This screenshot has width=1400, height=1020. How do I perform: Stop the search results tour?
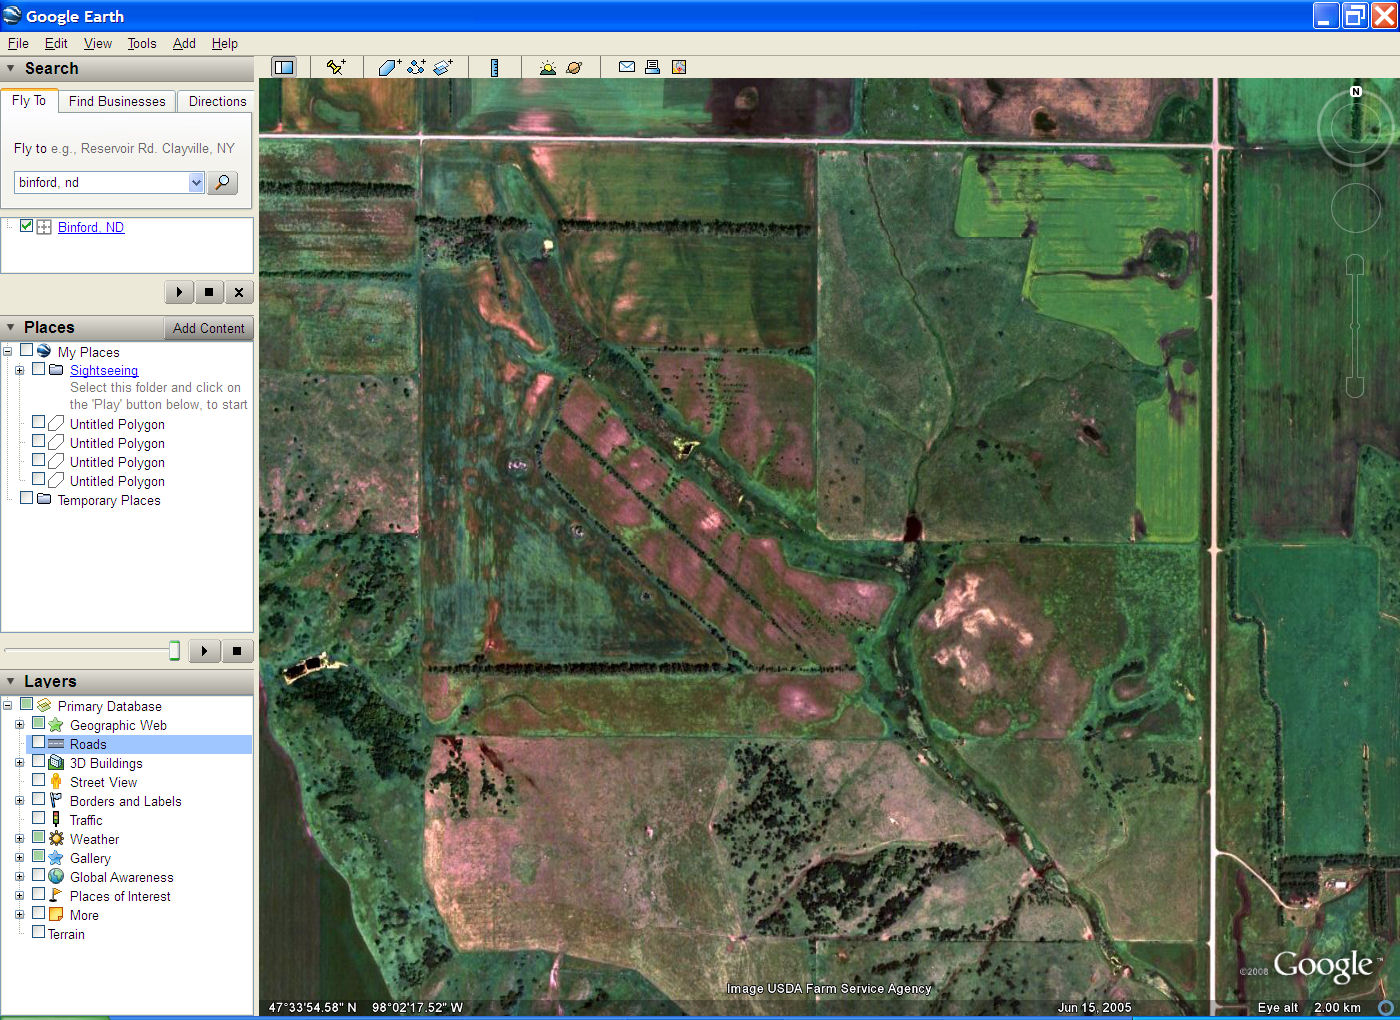point(209,292)
